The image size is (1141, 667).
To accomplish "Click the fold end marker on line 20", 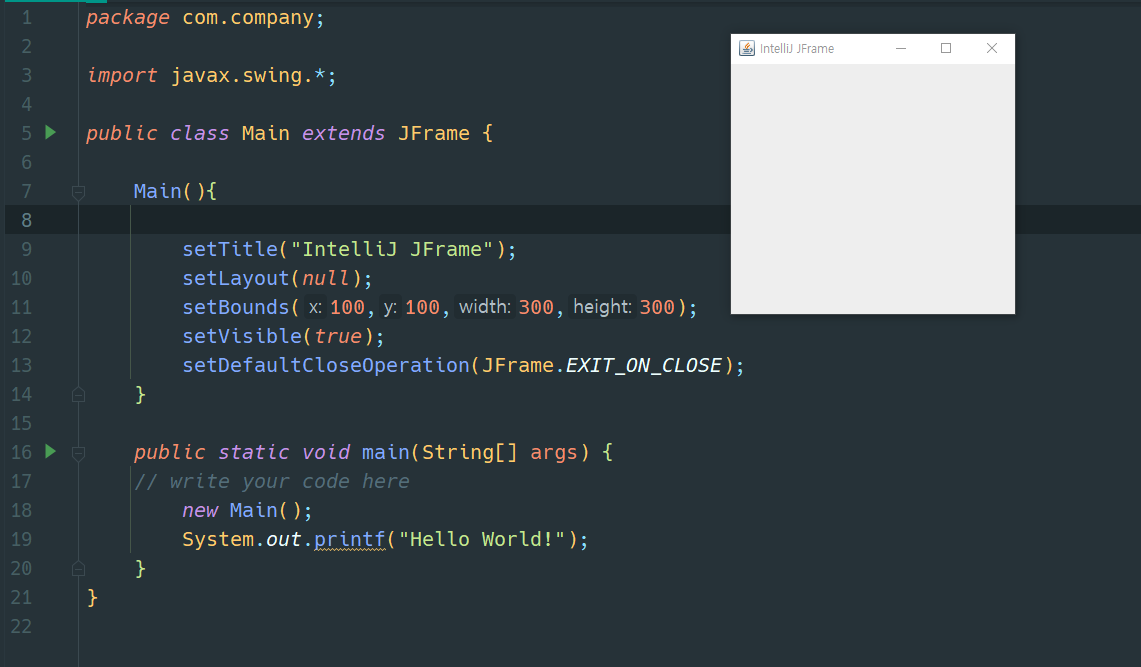I will (79, 569).
